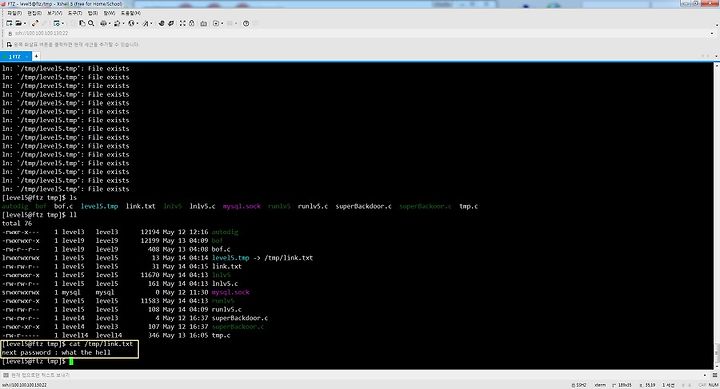The height and width of the screenshot is (389, 720).
Task: Click the Lock screen padlock icon
Action: (191, 23)
